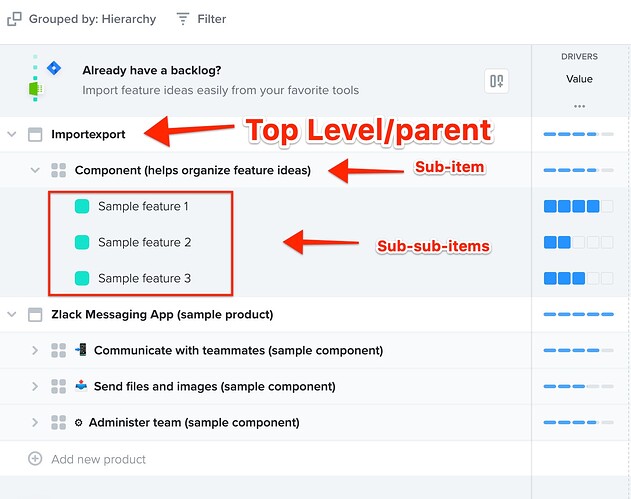This screenshot has height=499, width=631.
Task: Select the Value driver column header
Action: [x=579, y=79]
